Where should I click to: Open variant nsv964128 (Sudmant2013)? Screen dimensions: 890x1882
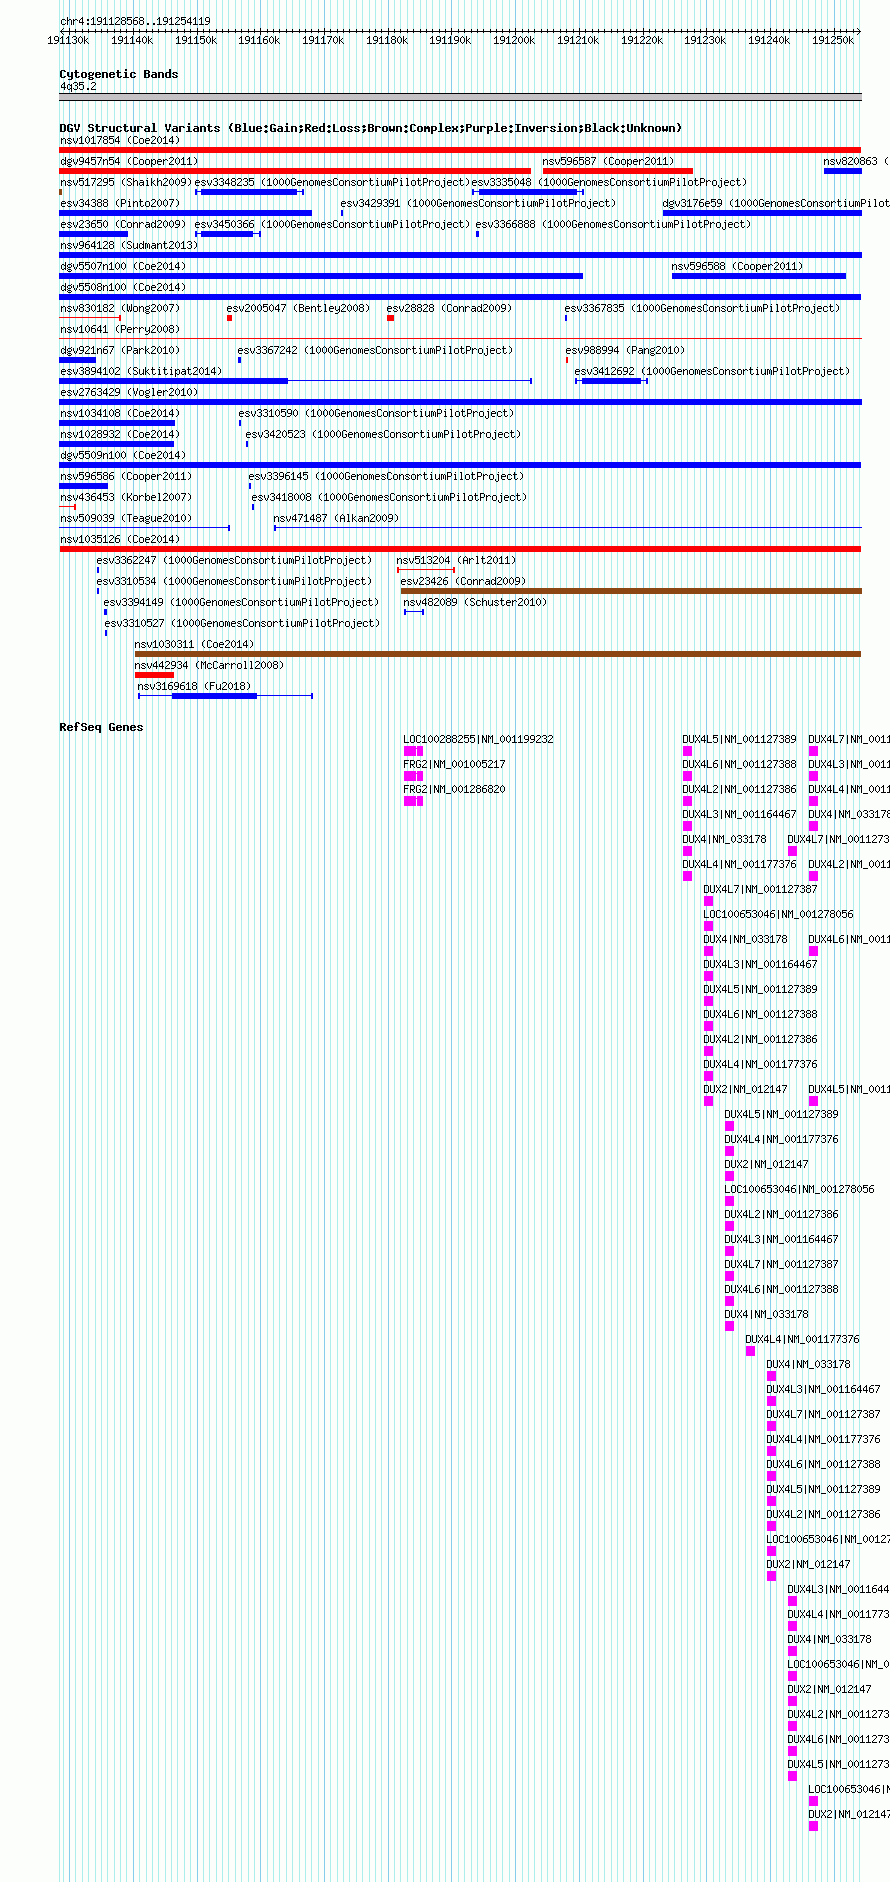tap(129, 245)
